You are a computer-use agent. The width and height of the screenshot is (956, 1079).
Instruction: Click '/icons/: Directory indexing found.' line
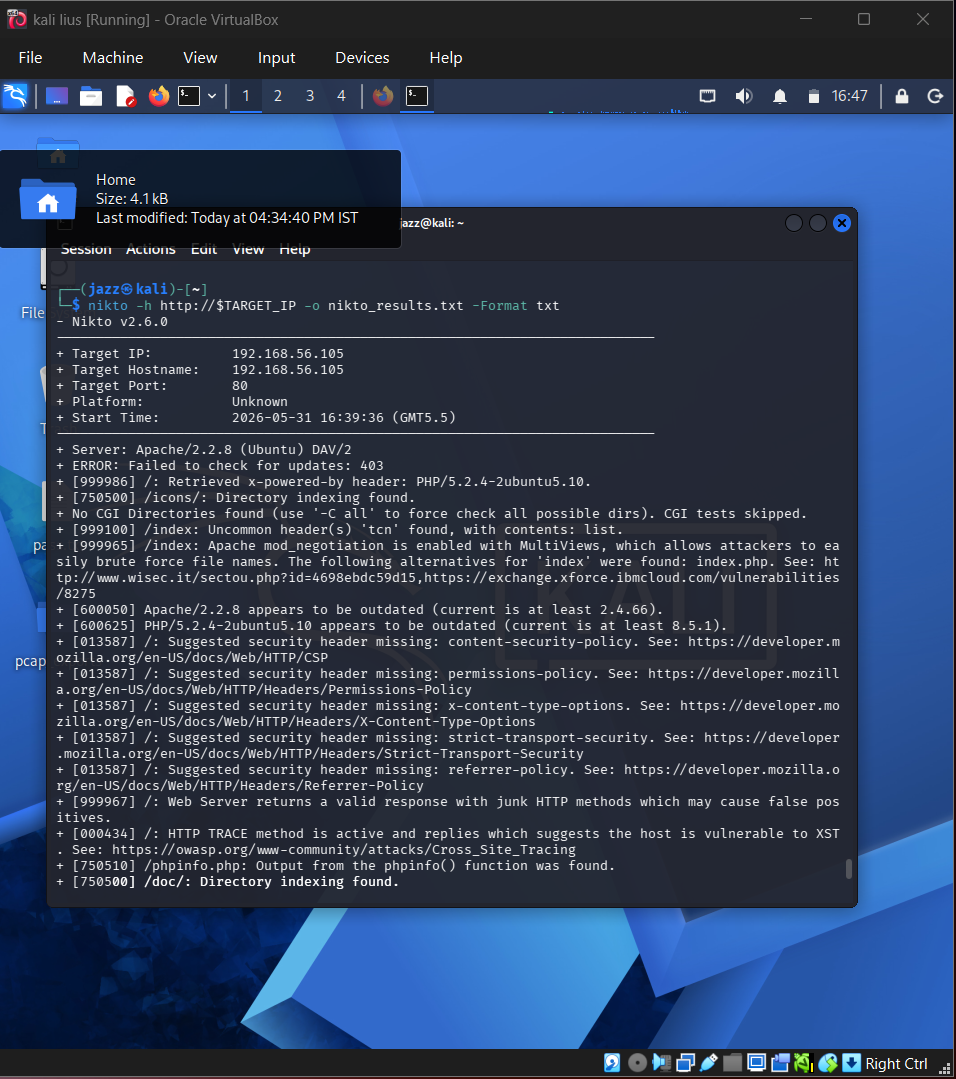coord(236,498)
